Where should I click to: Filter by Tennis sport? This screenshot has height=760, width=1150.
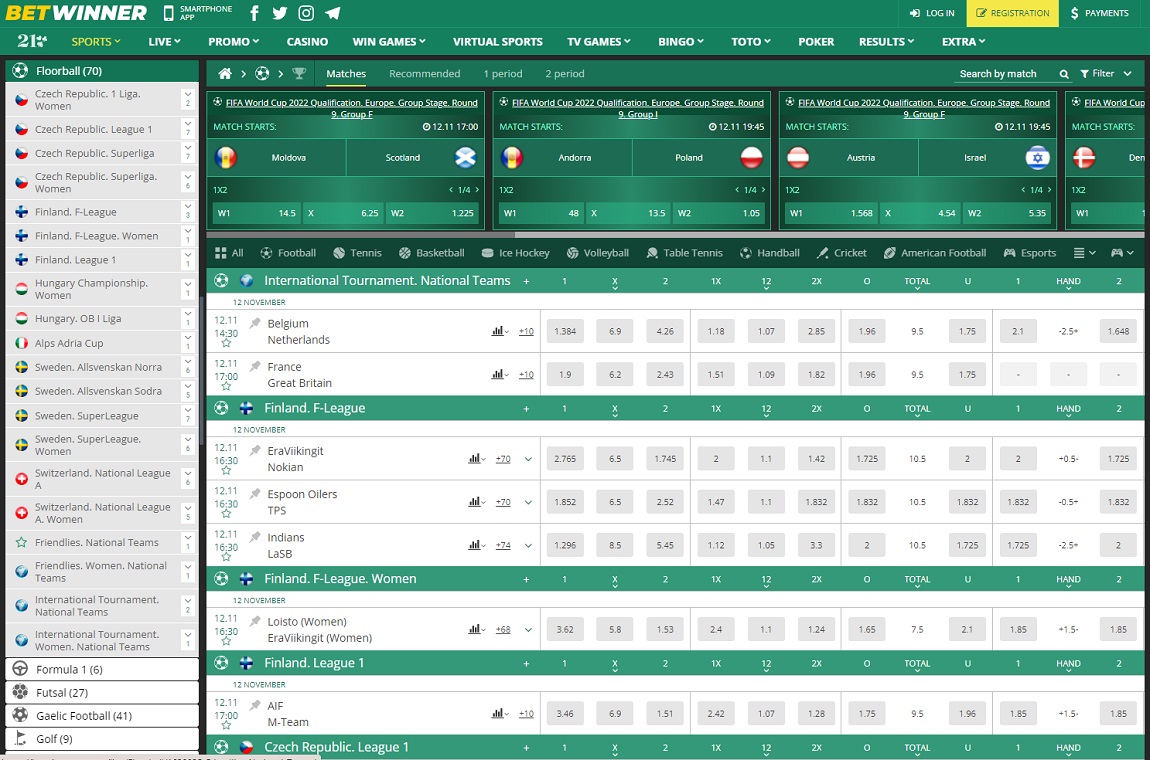click(x=357, y=253)
